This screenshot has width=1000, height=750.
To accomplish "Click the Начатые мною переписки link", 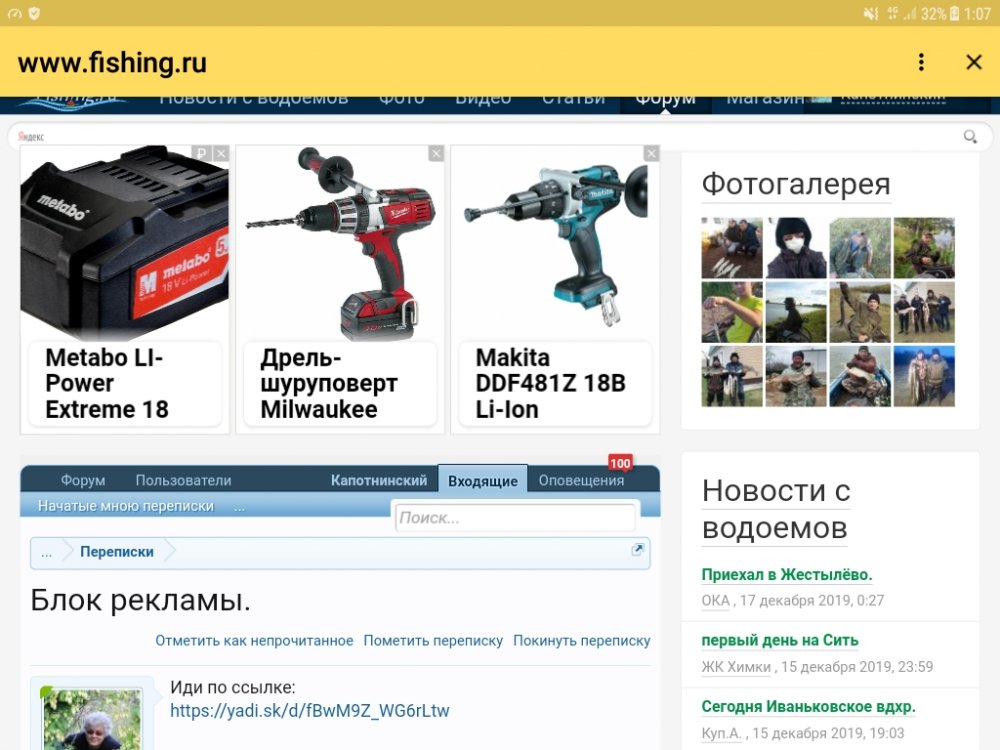I will point(126,506).
